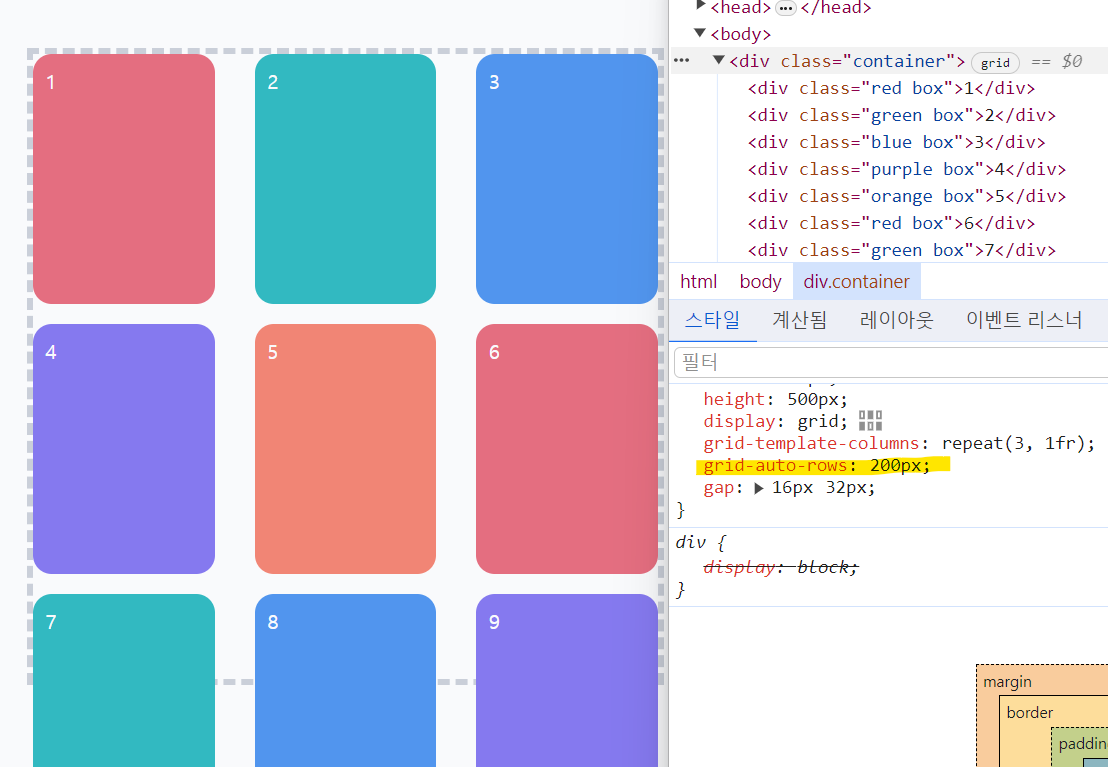Click the margin label in box model
The width and height of the screenshot is (1108, 767).
[1007, 682]
